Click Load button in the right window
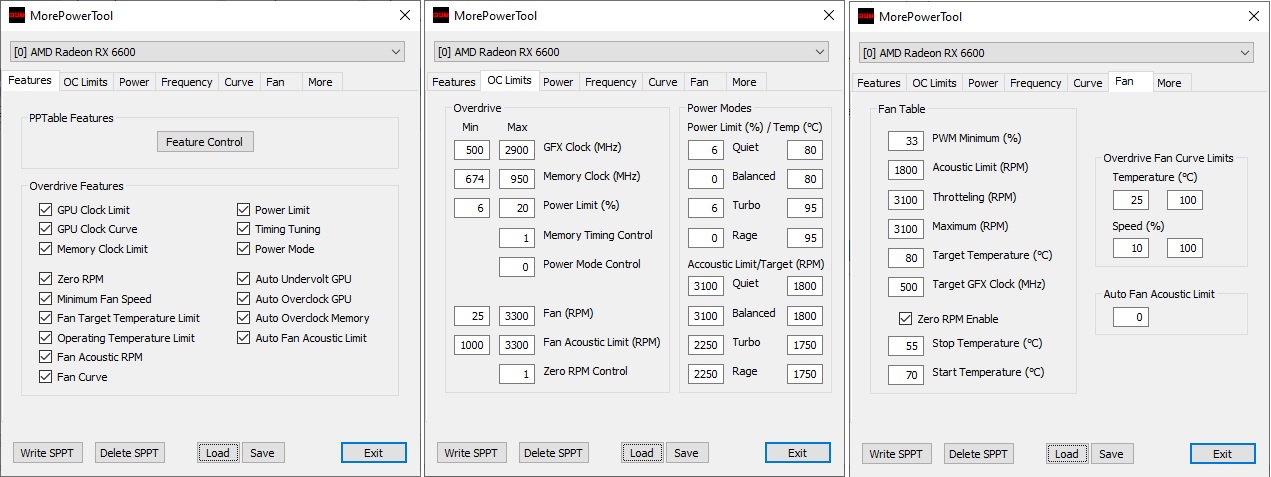The image size is (1271, 477). pyautogui.click(x=1067, y=454)
